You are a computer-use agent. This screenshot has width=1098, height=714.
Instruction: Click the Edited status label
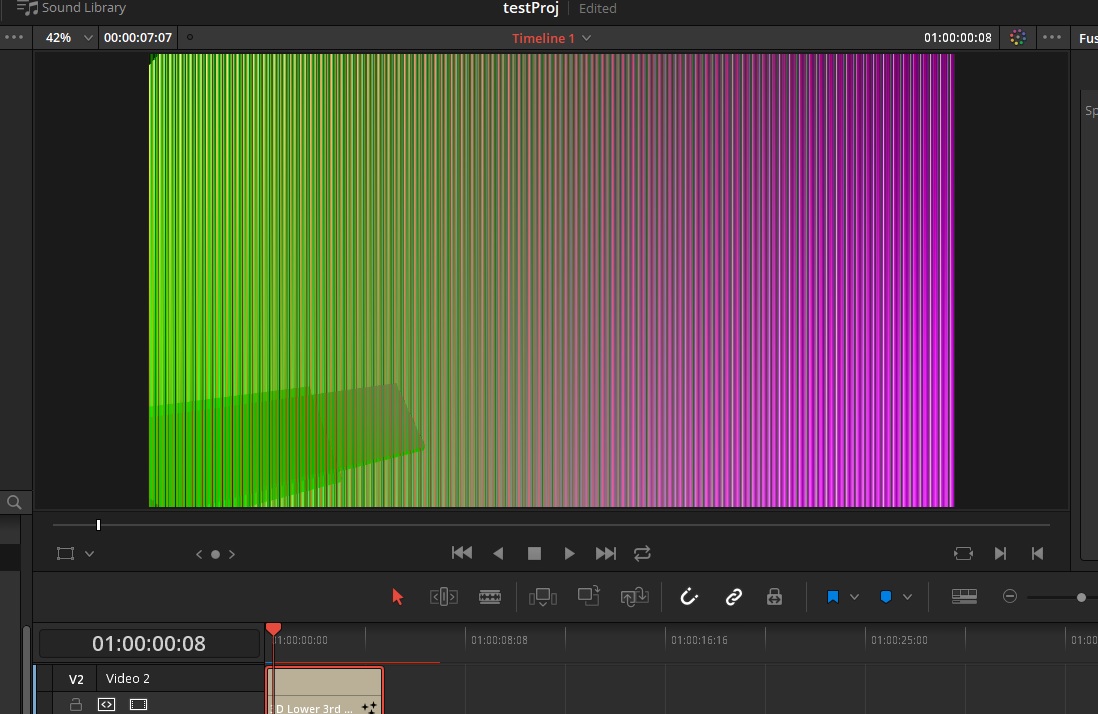[x=597, y=8]
